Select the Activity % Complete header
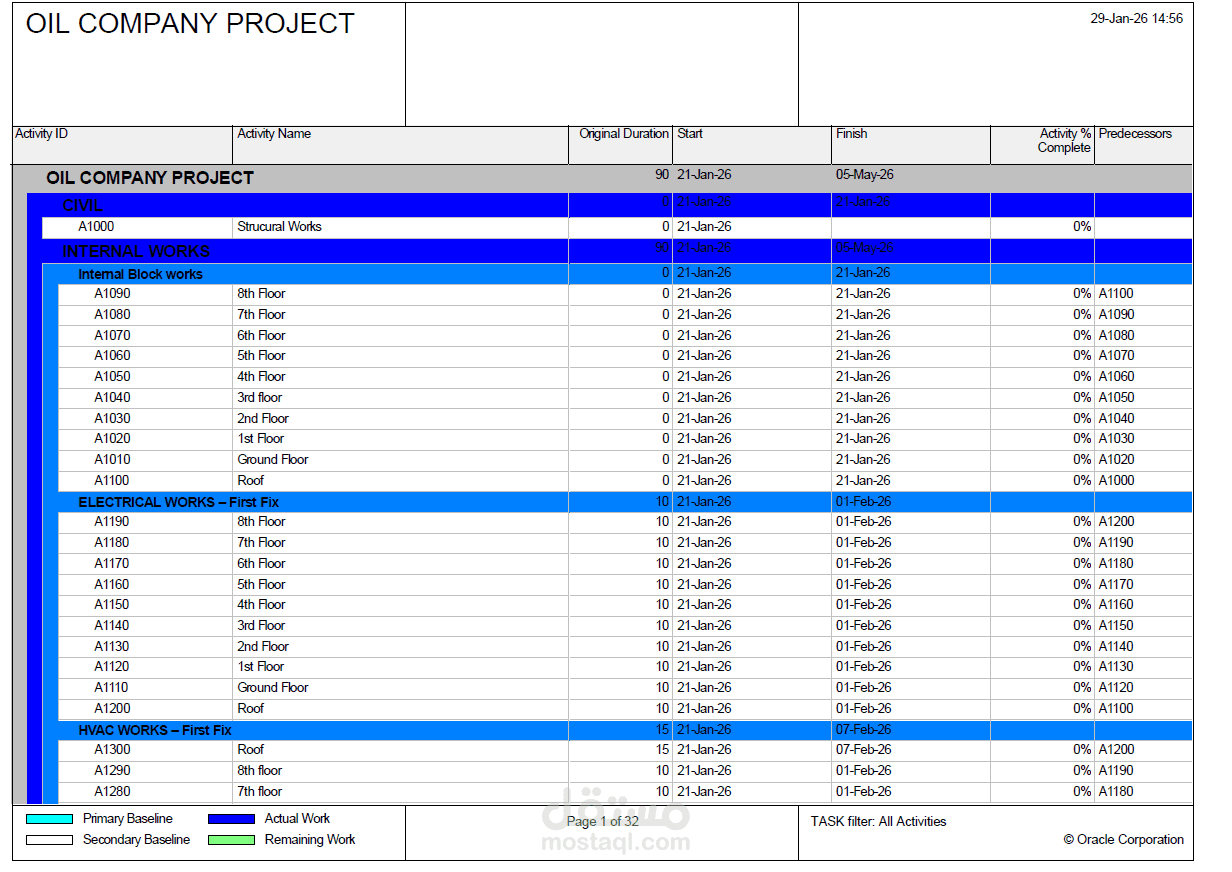 pos(1042,145)
